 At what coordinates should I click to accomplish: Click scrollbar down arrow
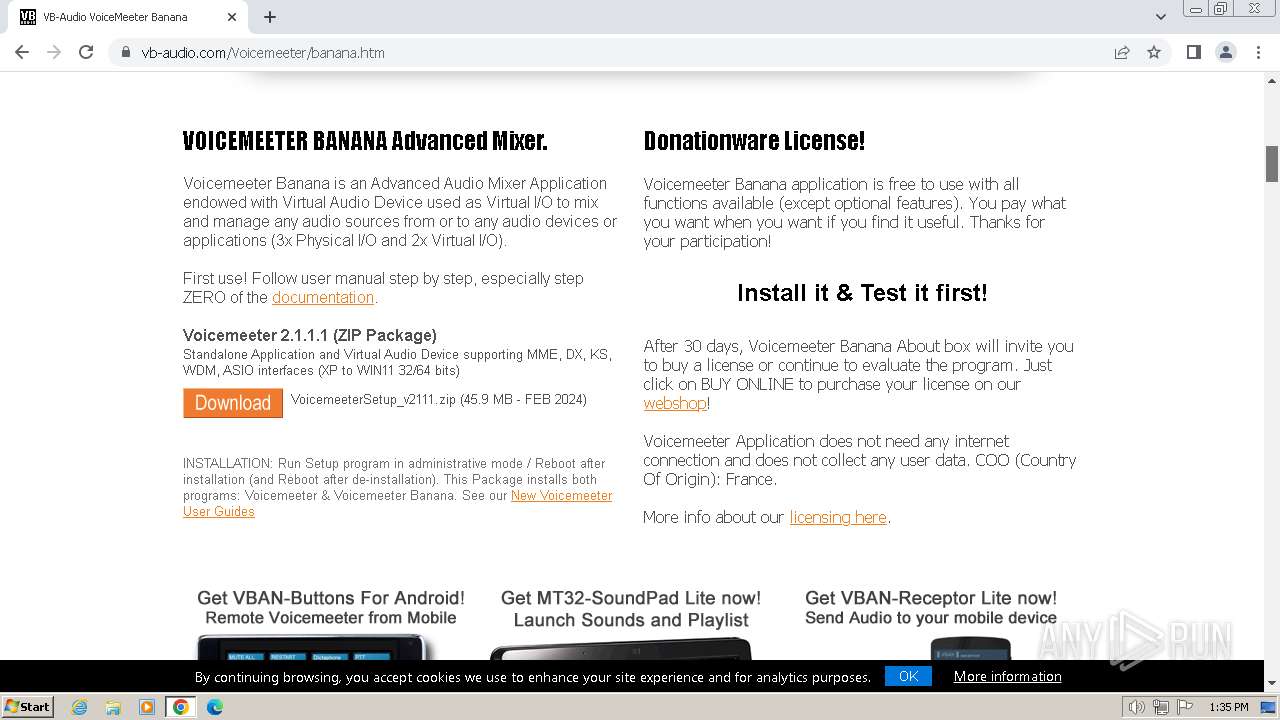pyautogui.click(x=1272, y=684)
